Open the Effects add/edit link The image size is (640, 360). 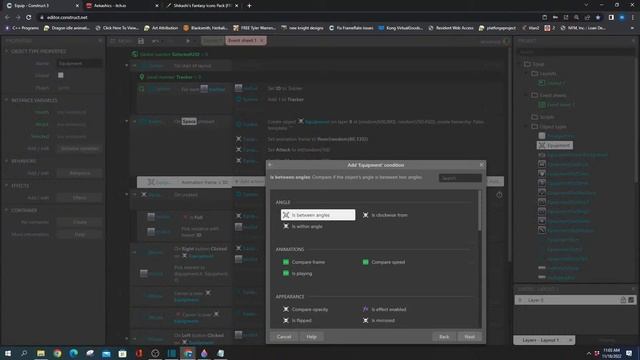pos(80,198)
